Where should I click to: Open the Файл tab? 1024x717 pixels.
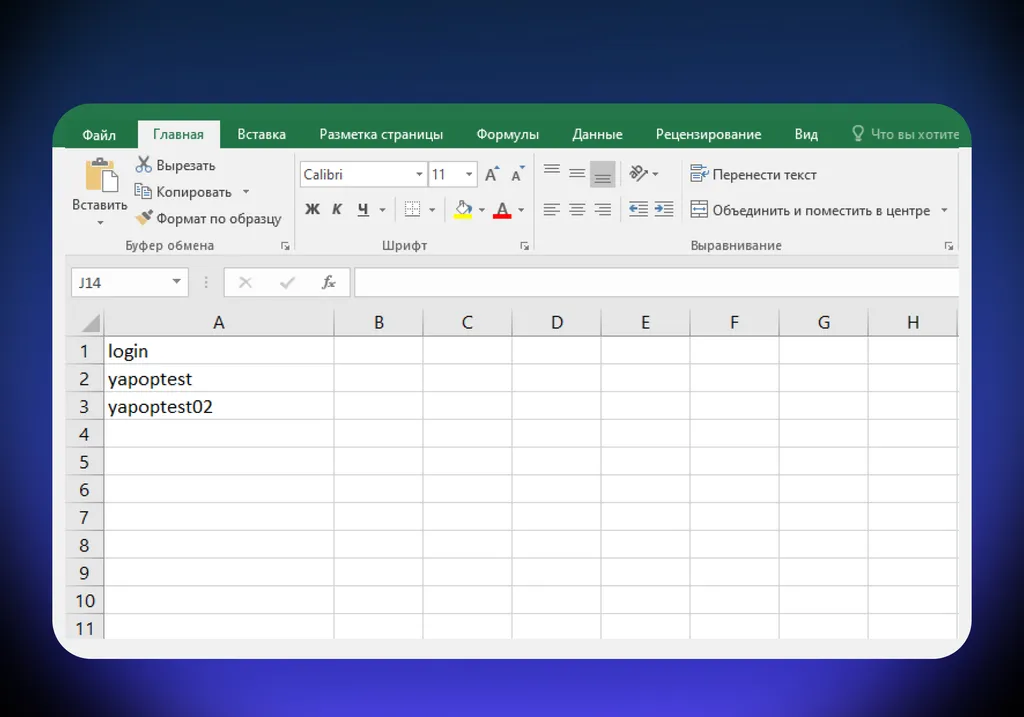click(99, 135)
